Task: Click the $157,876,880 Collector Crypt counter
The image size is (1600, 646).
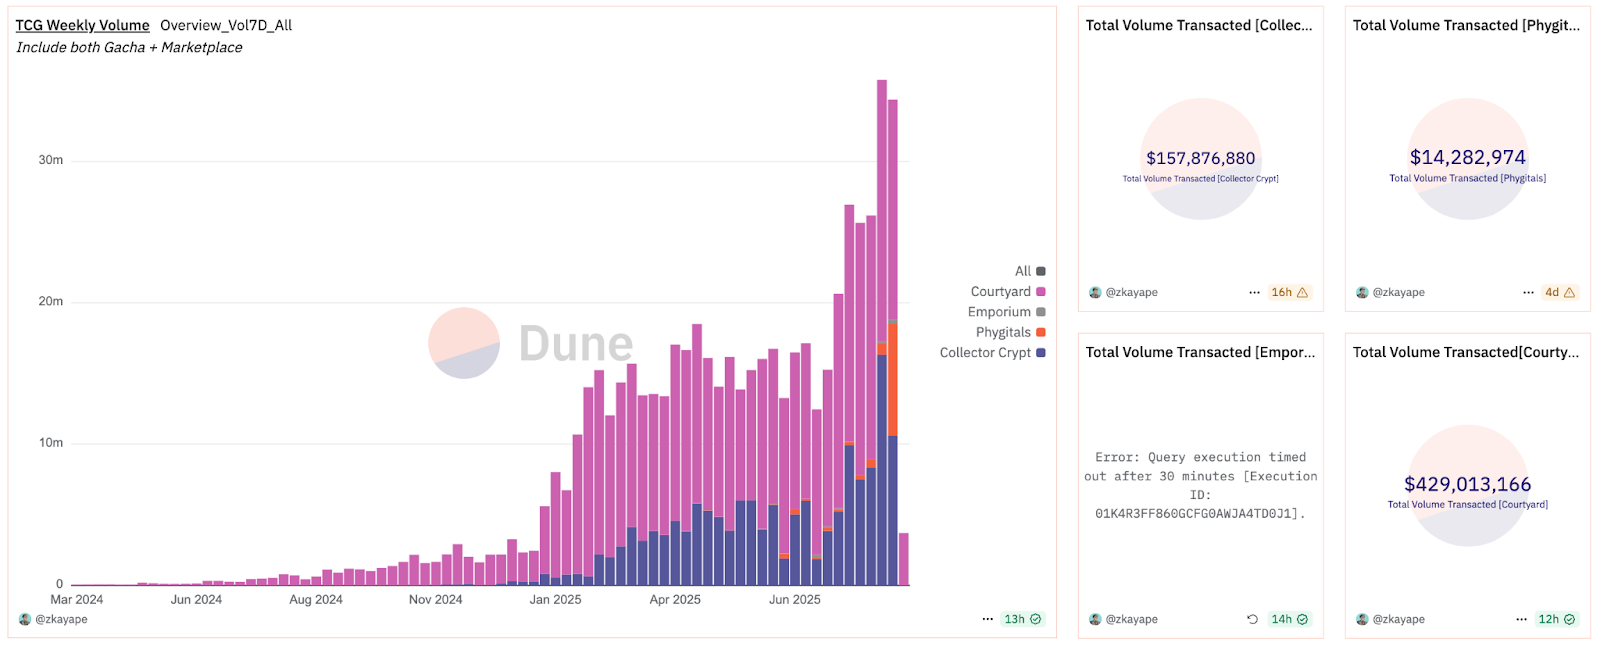Action: [1200, 158]
